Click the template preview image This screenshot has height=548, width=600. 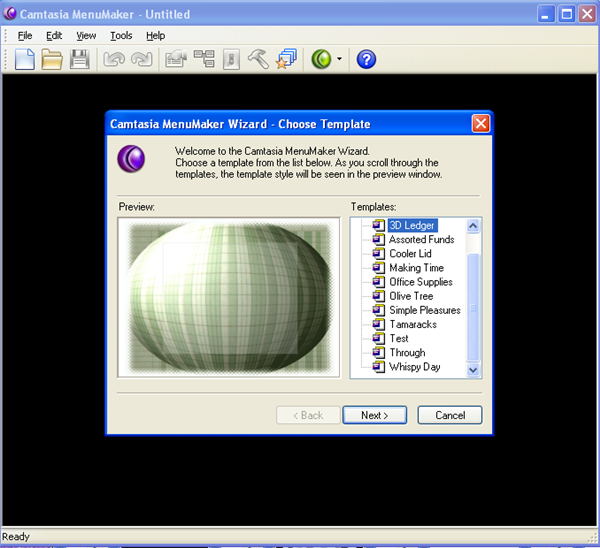point(229,298)
